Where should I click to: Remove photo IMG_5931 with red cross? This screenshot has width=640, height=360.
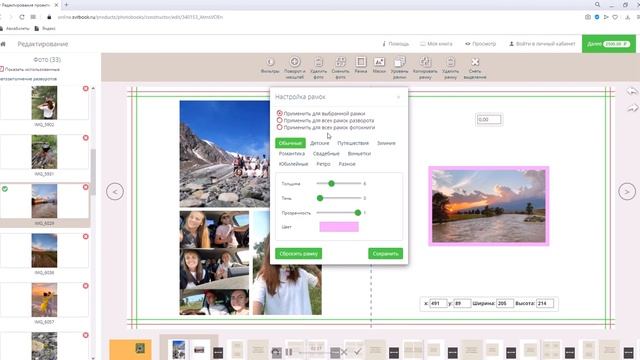[86, 138]
